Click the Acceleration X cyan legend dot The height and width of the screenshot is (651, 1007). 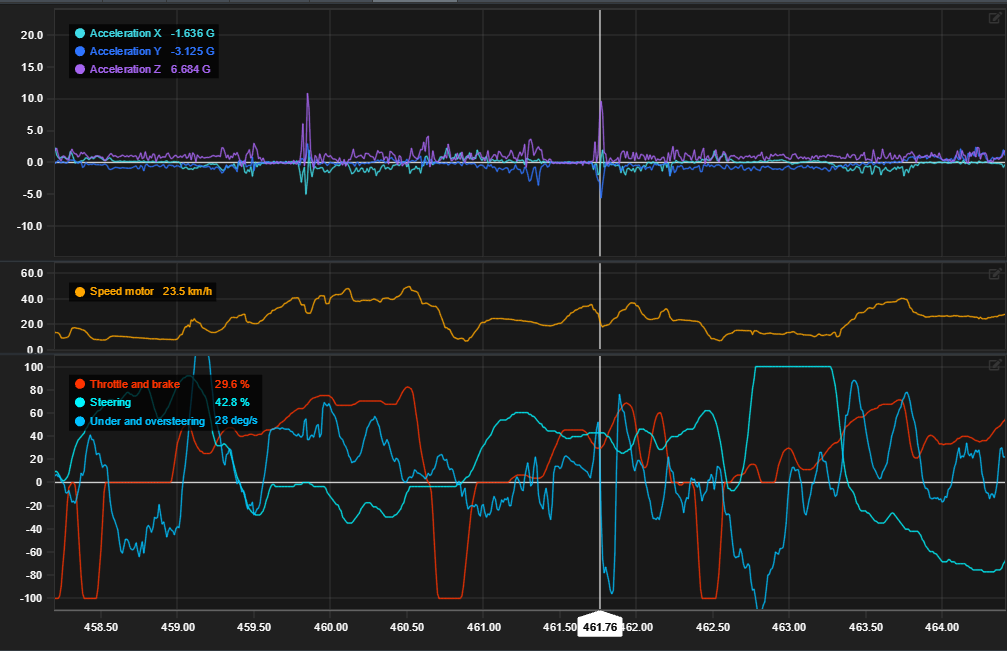[x=79, y=33]
